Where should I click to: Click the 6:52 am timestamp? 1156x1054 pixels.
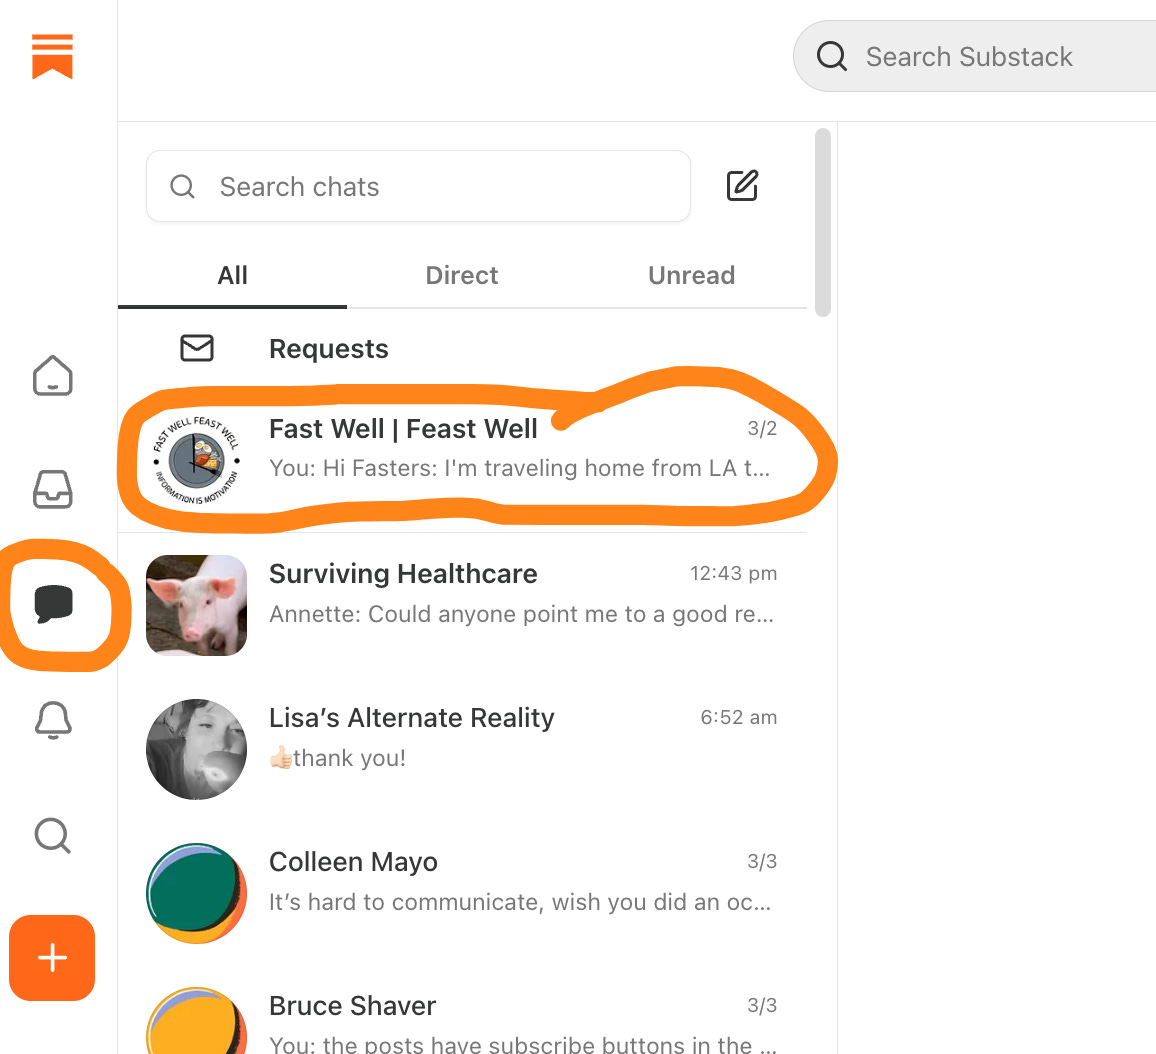pos(739,717)
